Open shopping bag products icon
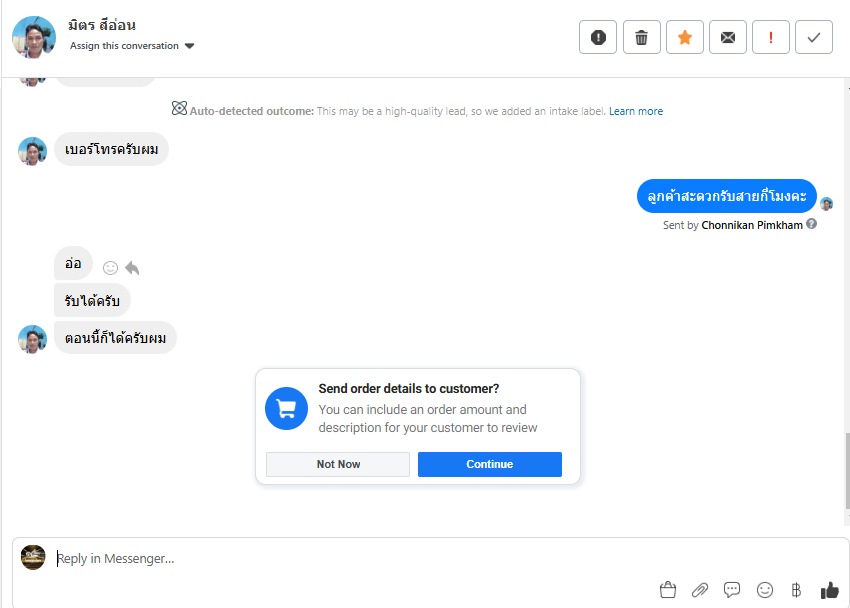 (x=668, y=590)
